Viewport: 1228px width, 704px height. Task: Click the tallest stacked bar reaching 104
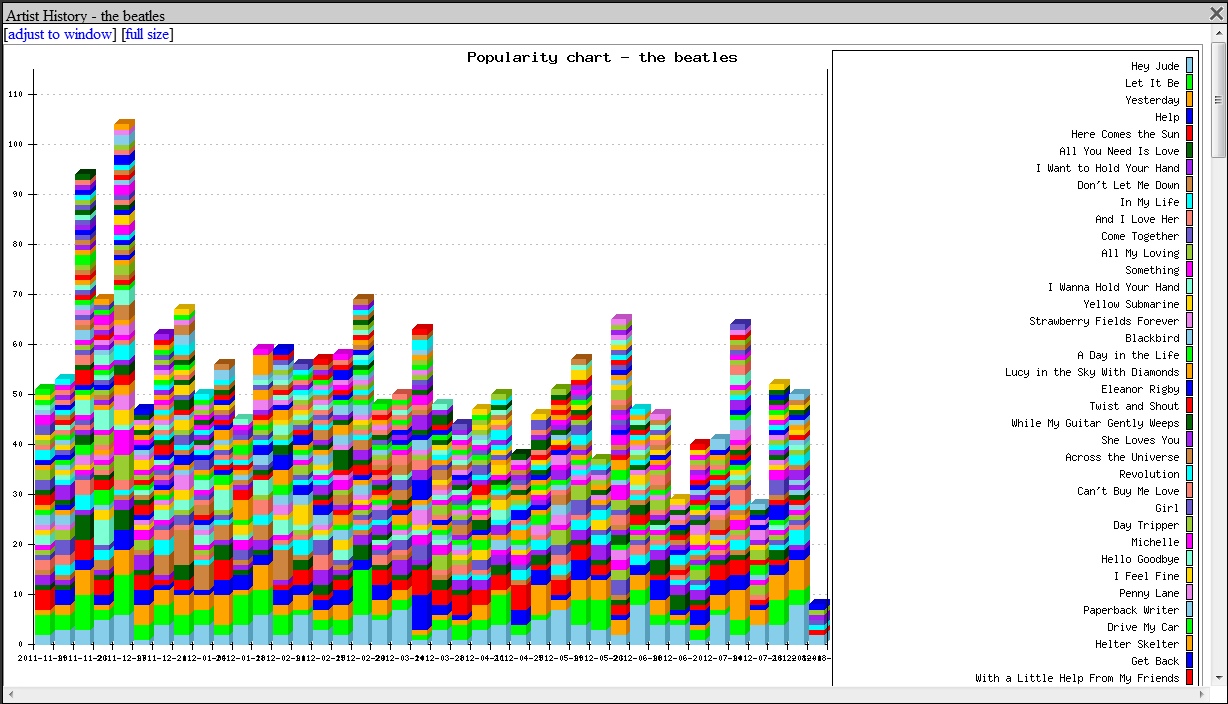coord(124,382)
